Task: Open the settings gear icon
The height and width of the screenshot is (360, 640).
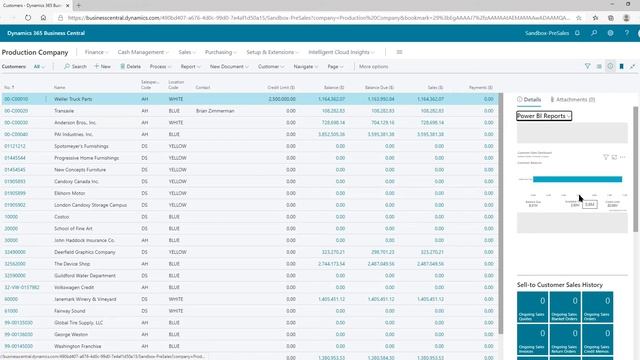Action: [x=610, y=33]
